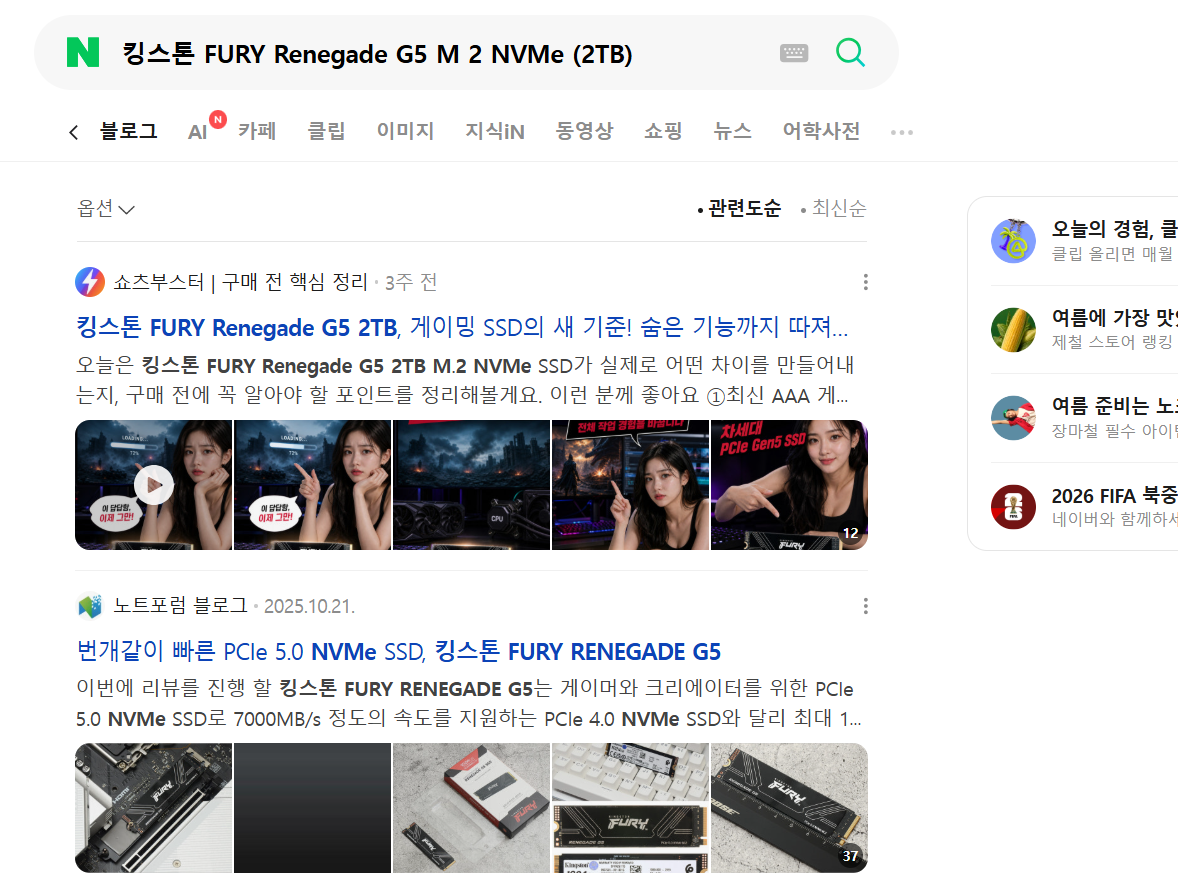Image resolution: width=1178 pixels, height=886 pixels.
Task: Open the dark GPU and CPU thumbnail
Action: [471, 485]
